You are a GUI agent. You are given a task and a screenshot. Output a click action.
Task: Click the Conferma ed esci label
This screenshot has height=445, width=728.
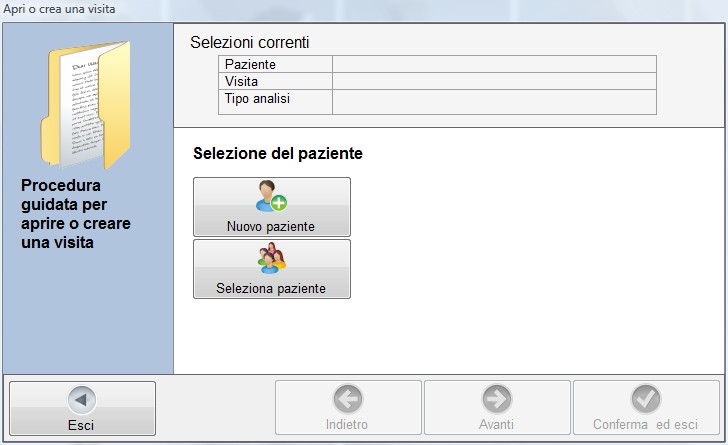click(x=645, y=424)
